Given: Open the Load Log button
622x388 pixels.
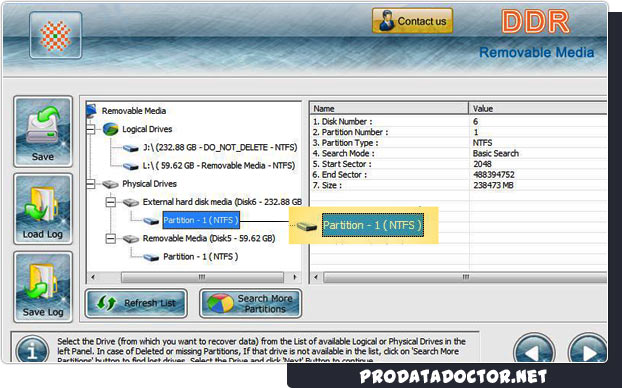Looking at the screenshot, I should tap(43, 209).
